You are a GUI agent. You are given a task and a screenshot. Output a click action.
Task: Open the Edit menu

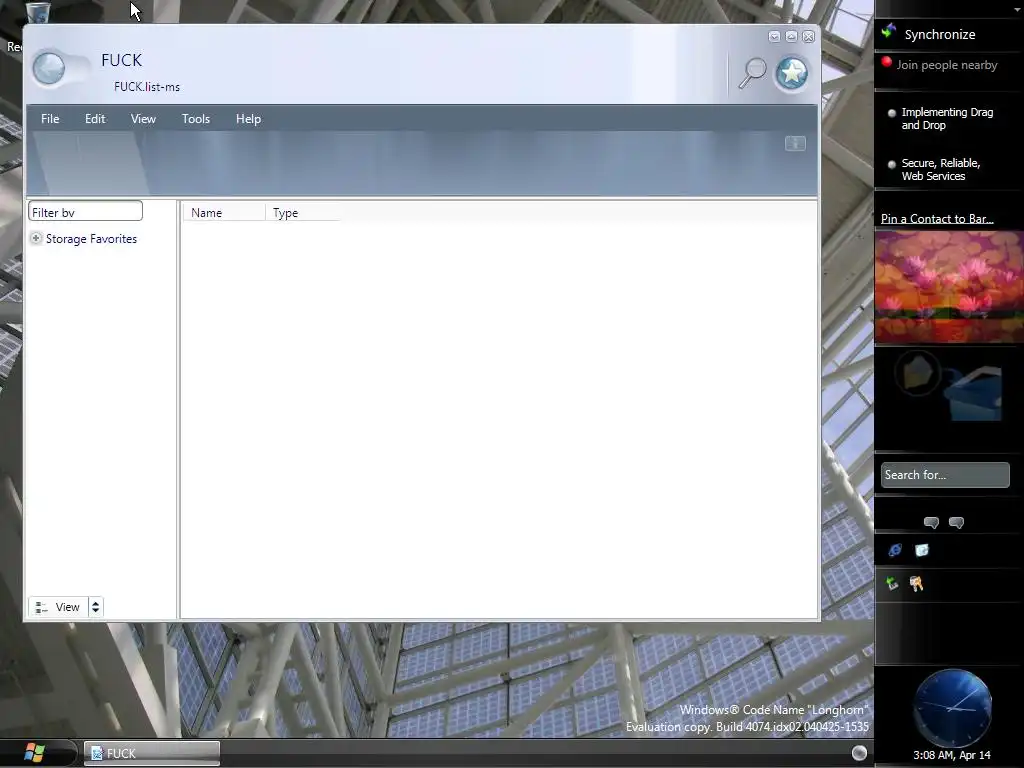tap(95, 119)
